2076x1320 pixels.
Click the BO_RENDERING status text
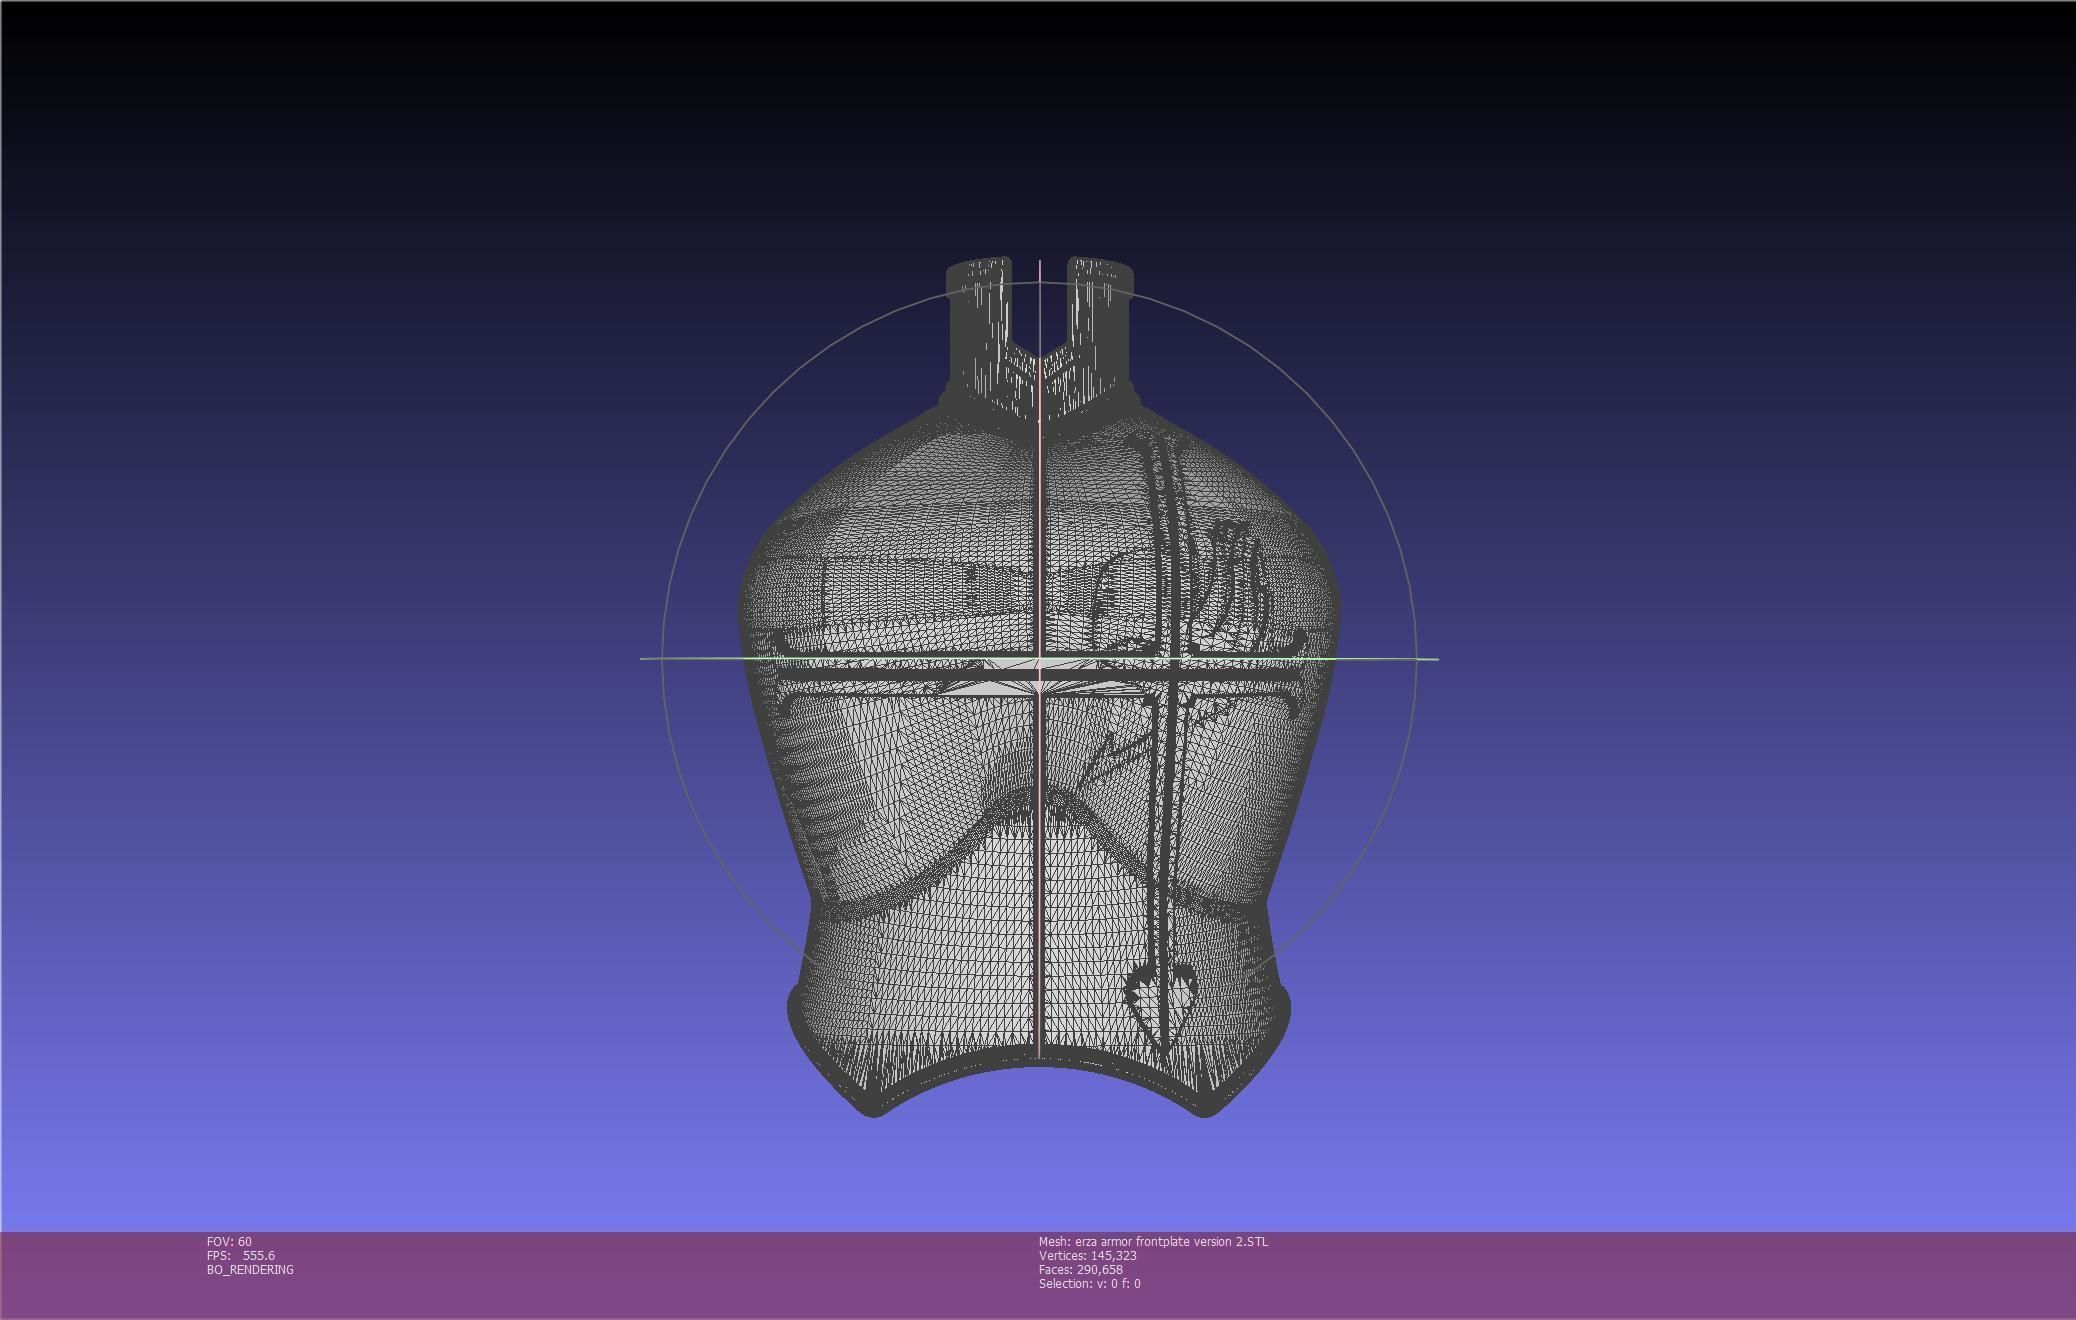pyautogui.click(x=250, y=1270)
